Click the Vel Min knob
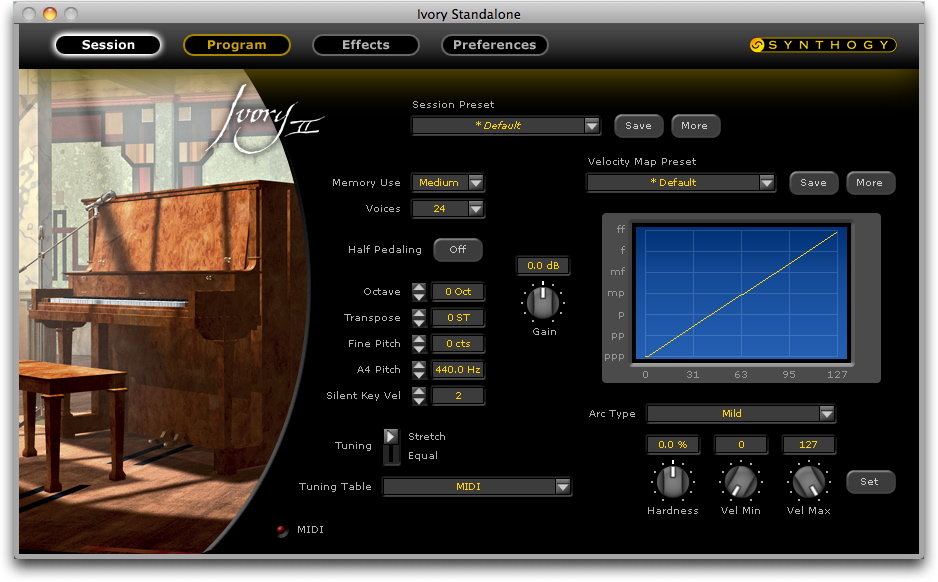The image size is (938, 582). tap(740, 482)
